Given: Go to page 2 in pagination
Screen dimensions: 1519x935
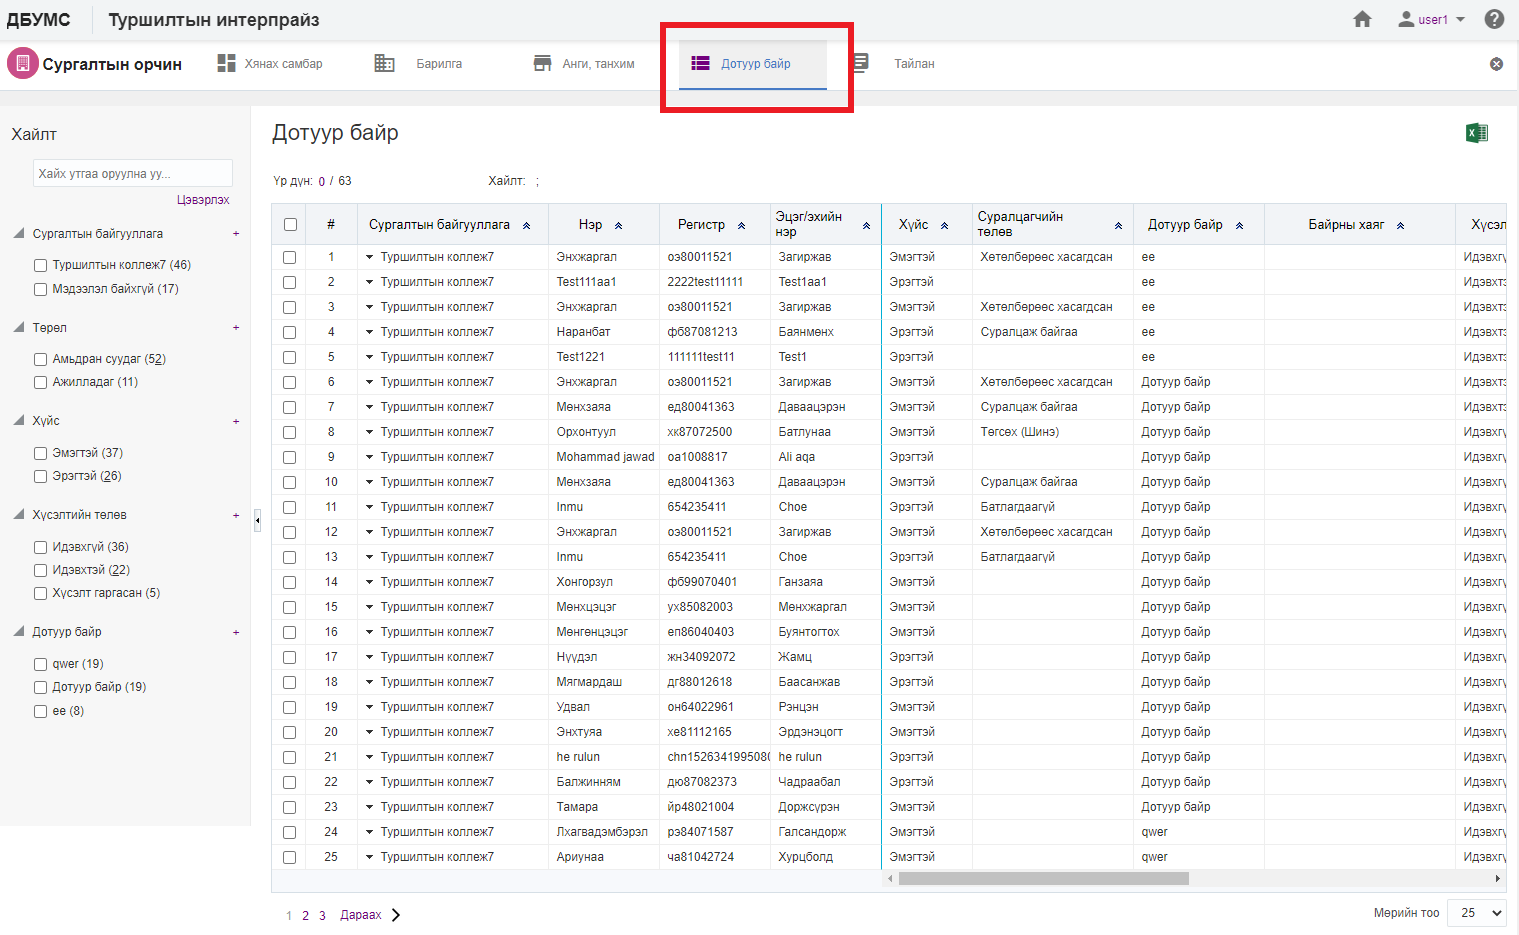Looking at the screenshot, I should [x=305, y=916].
